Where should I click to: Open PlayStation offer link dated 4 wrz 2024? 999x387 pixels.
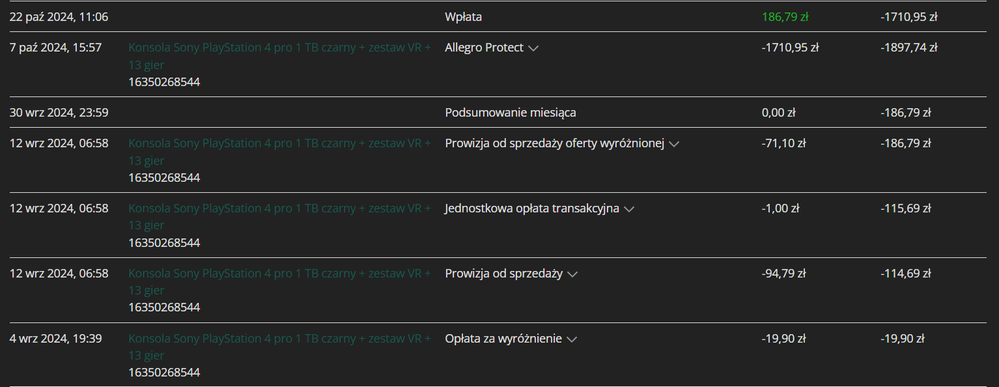pyautogui.click(x=280, y=347)
